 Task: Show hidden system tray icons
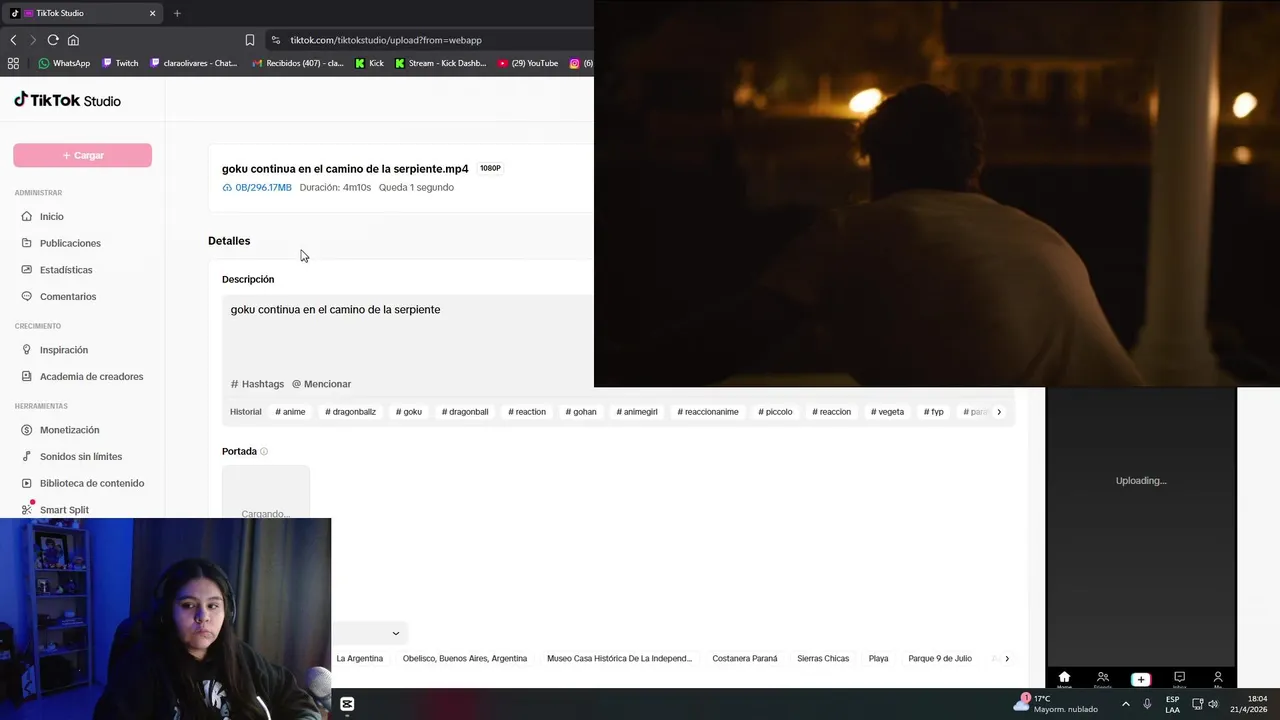1126,704
